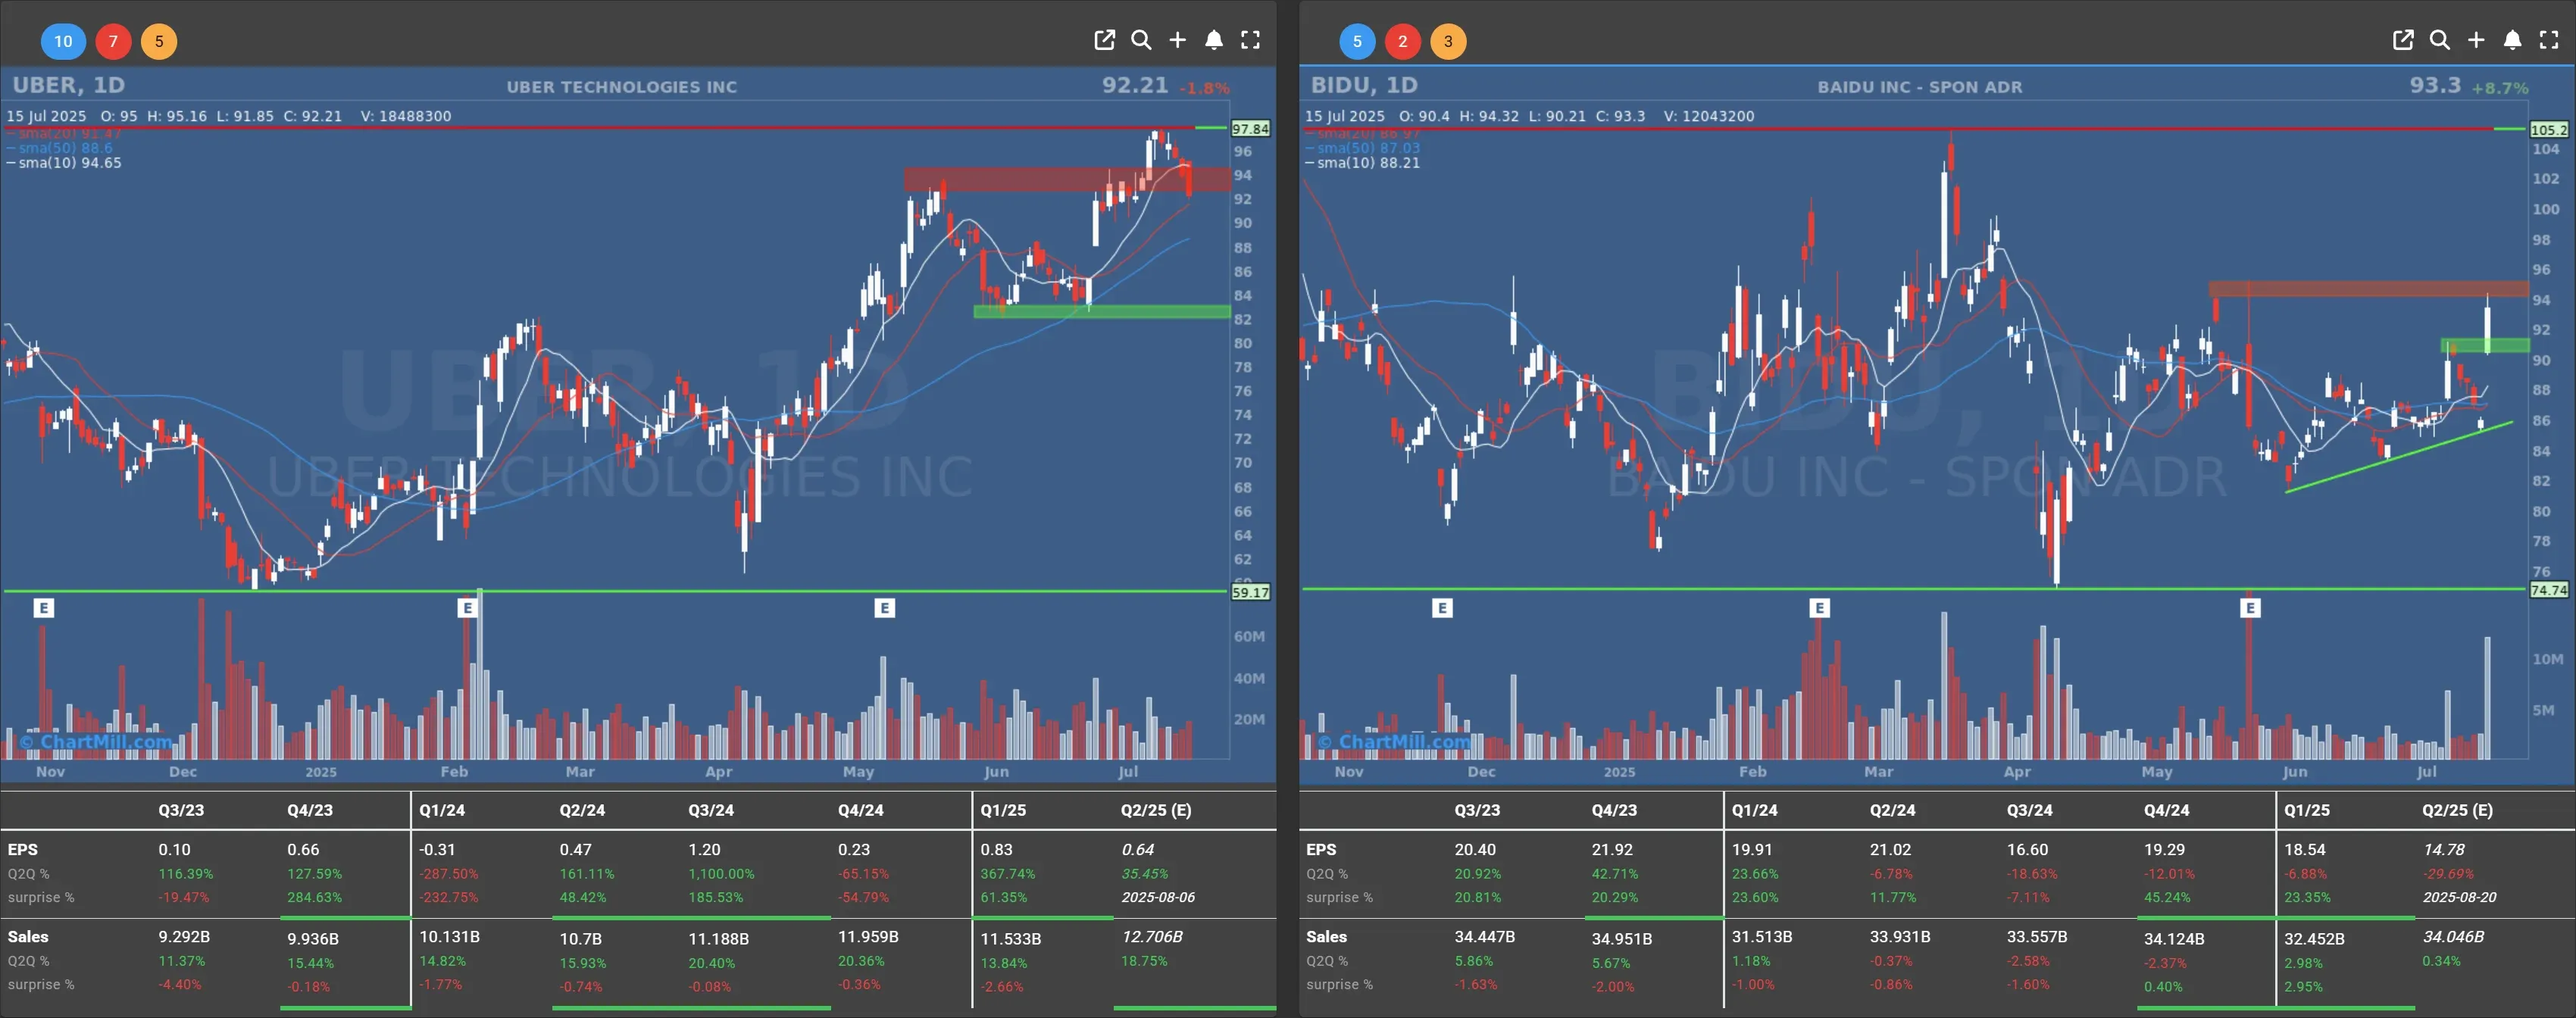The image size is (2576, 1018).
Task: Click UBER Q2Q value 1,100.00%
Action: pyautogui.click(x=721, y=874)
